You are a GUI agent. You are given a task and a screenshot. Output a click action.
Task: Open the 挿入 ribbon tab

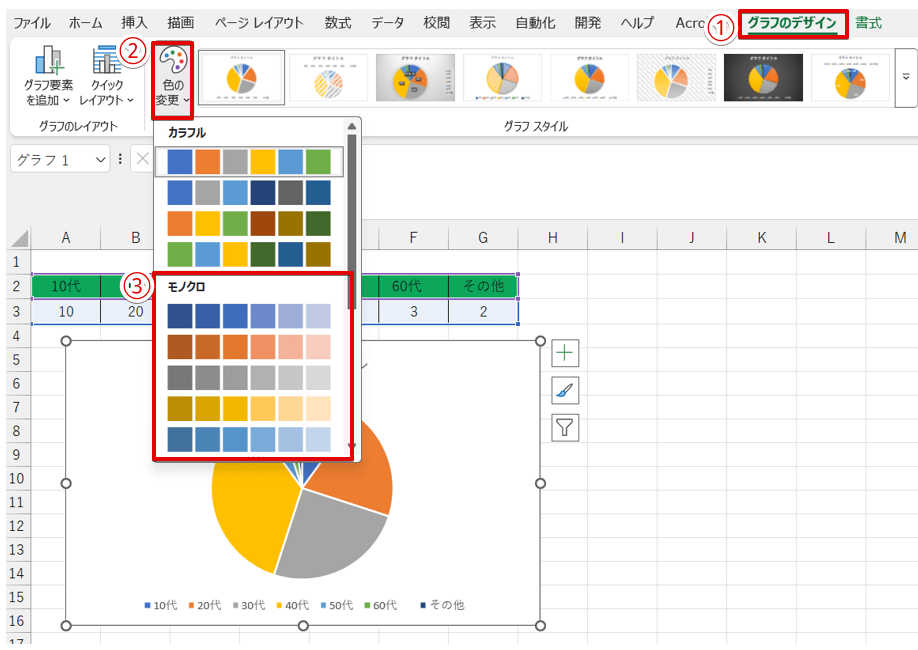click(134, 23)
